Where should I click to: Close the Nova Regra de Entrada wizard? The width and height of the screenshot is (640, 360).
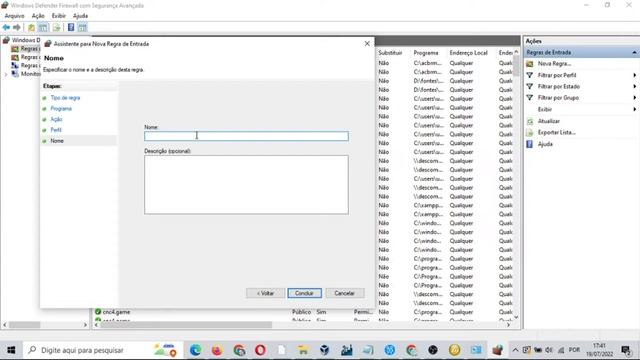367,43
